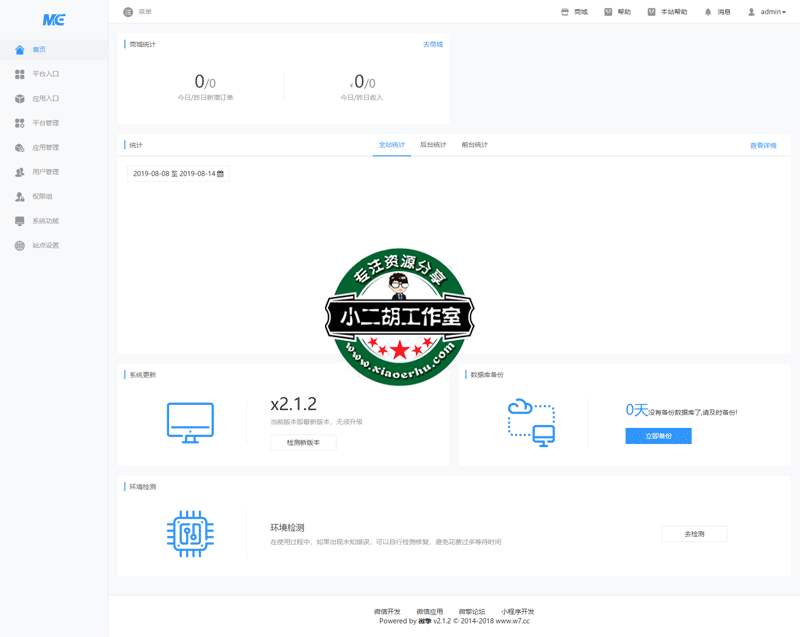Click the 0天 backup days text
Viewport: 800px width, 637px height.
637,410
